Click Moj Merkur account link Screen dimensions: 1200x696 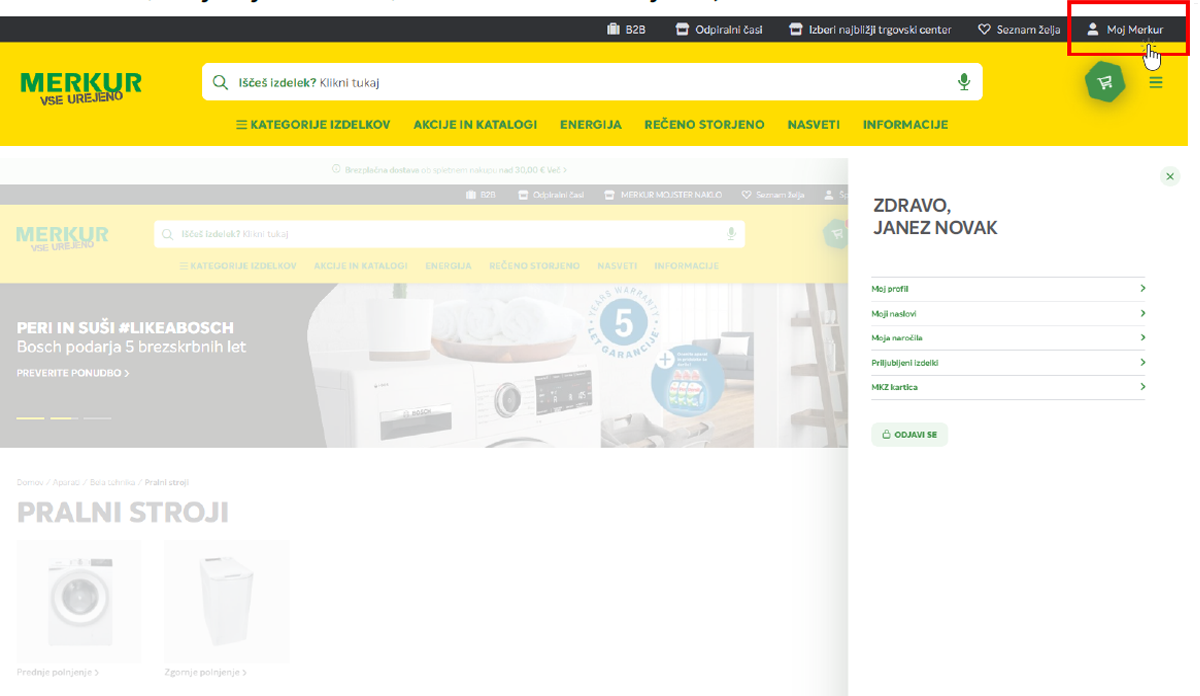coord(1126,30)
